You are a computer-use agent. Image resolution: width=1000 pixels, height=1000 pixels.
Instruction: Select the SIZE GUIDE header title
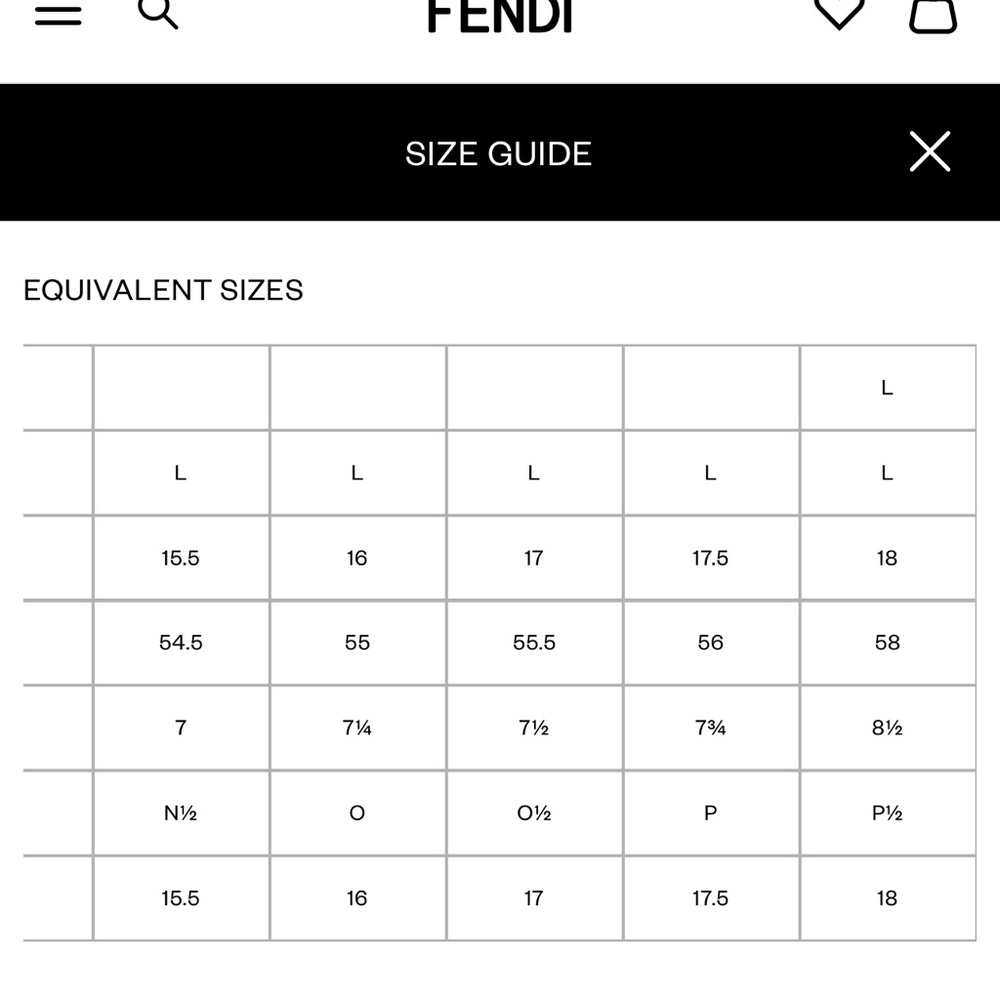(x=497, y=154)
